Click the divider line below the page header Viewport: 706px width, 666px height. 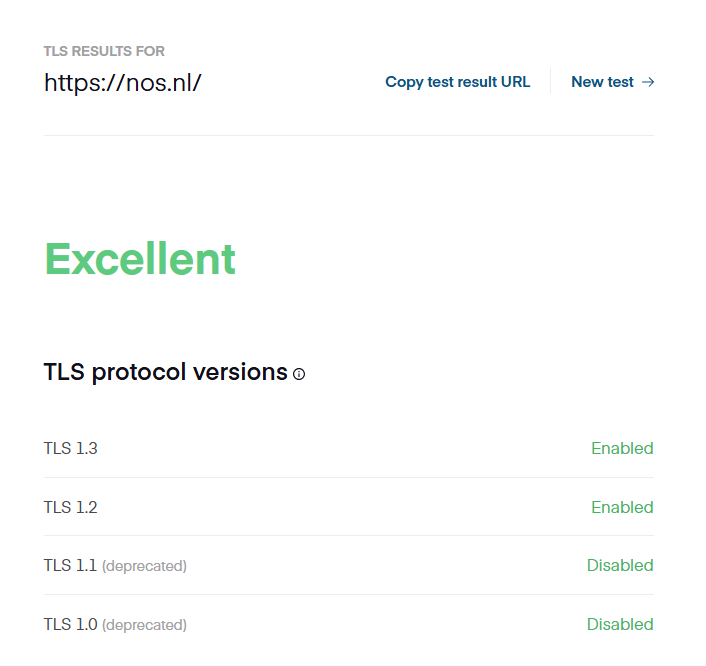[x=349, y=135]
